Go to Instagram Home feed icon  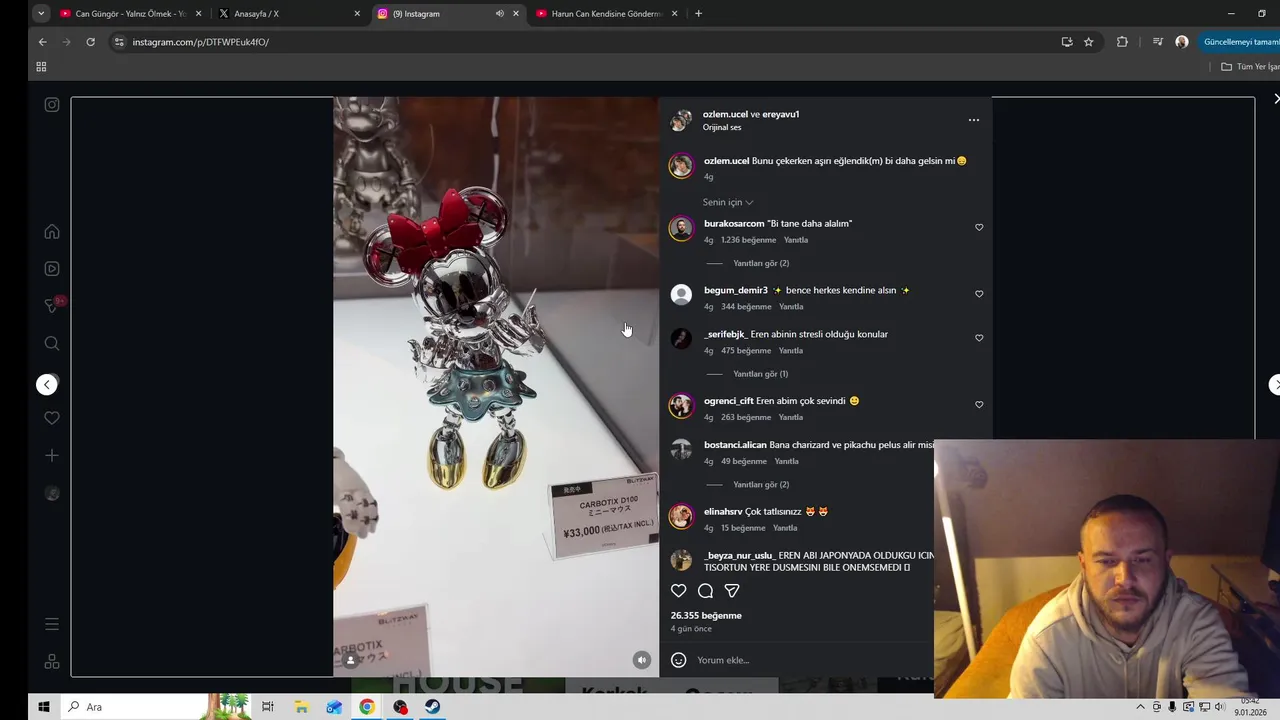(x=52, y=232)
